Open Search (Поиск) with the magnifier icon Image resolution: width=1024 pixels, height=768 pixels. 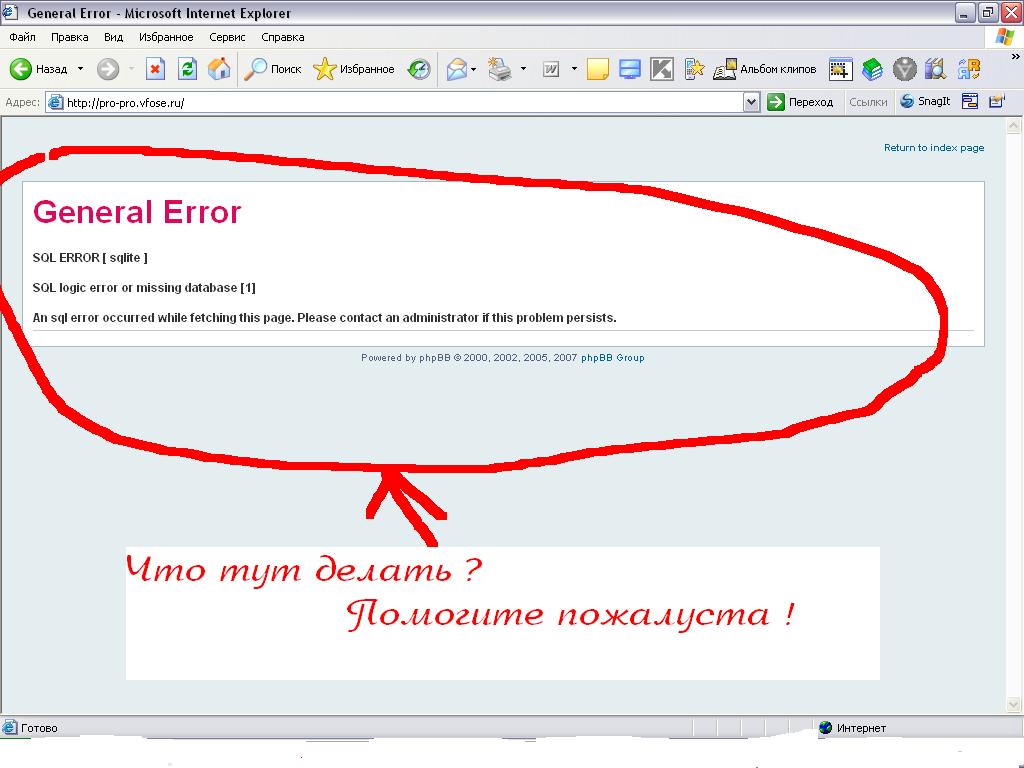coord(273,69)
